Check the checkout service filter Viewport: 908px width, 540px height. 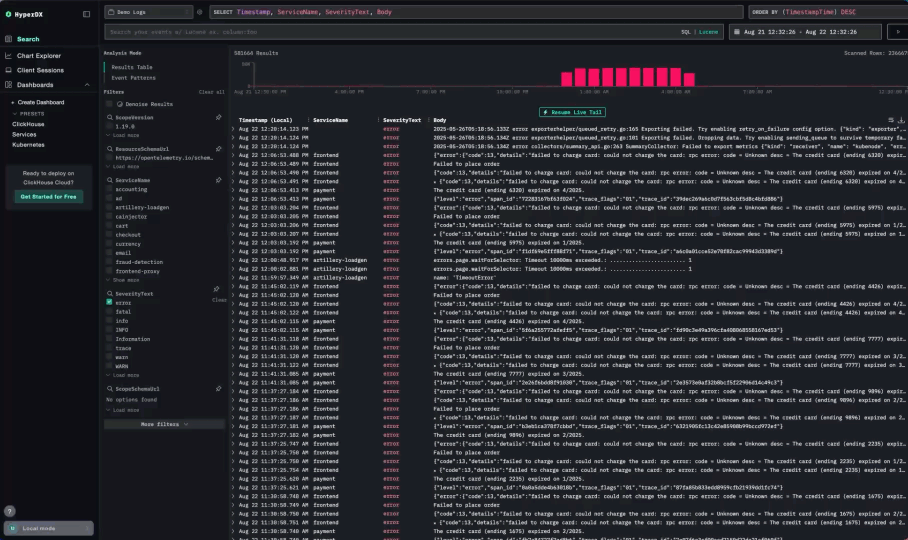(109, 234)
